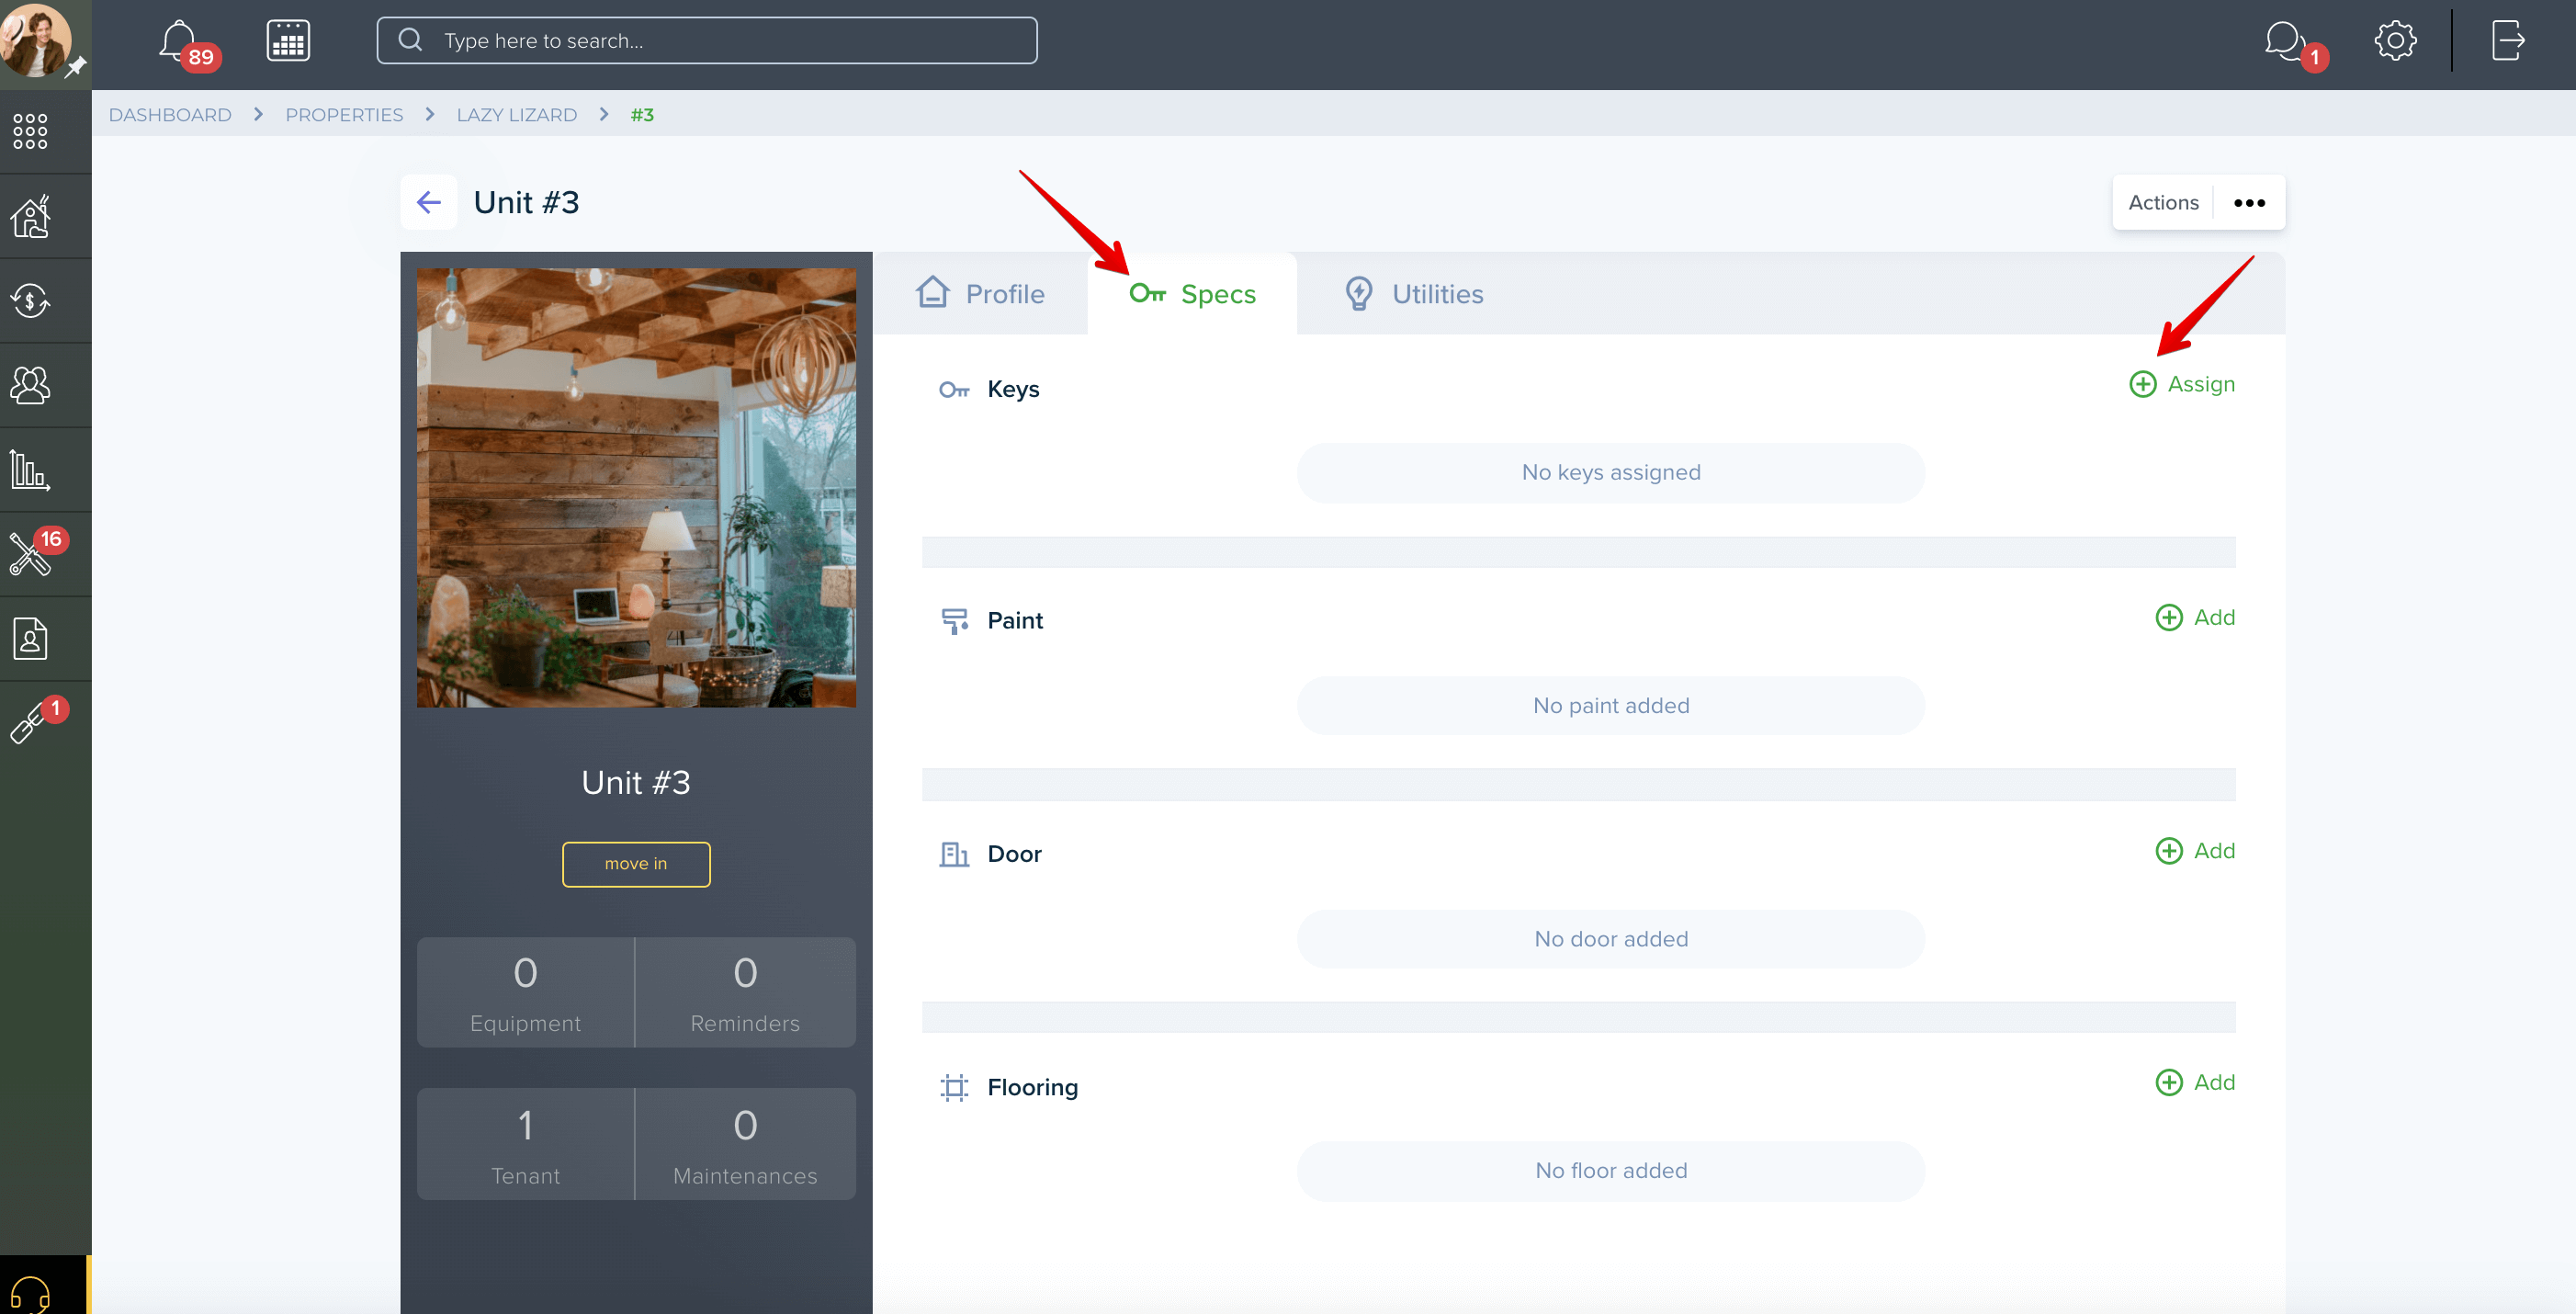The height and width of the screenshot is (1314, 2576).
Task: Click Assign for Keys
Action: (x=2182, y=384)
